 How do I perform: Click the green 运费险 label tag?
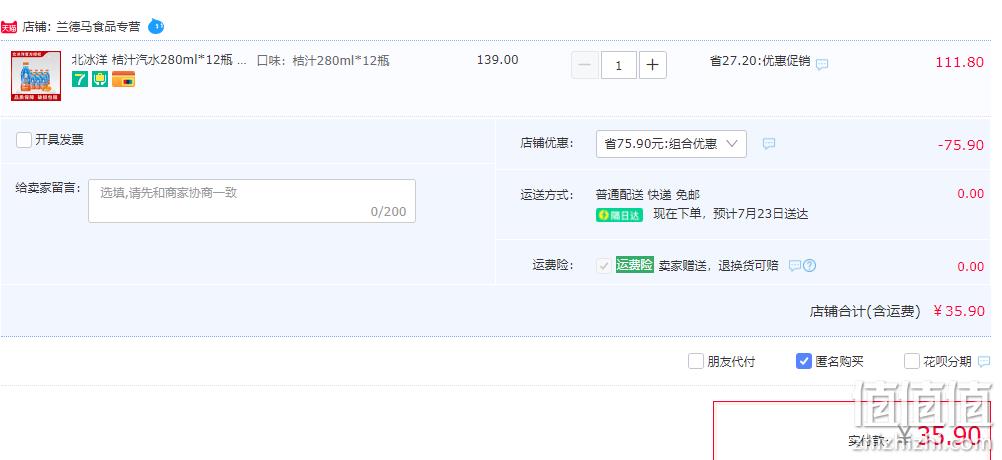coord(635,264)
